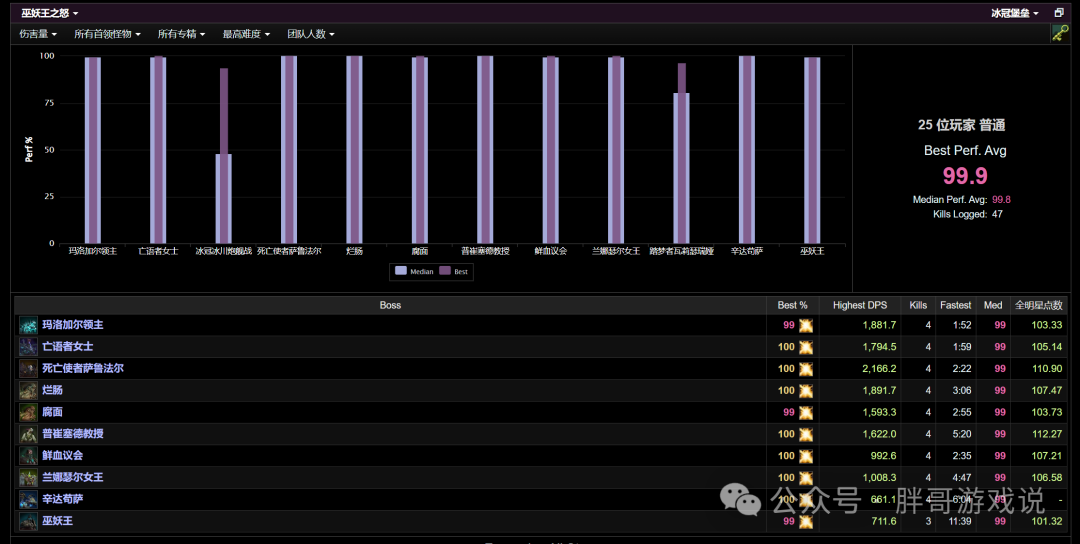Viewport: 1080px width, 544px height.
Task: Click the star badge in 鲜血议会 row
Action: tap(806, 456)
